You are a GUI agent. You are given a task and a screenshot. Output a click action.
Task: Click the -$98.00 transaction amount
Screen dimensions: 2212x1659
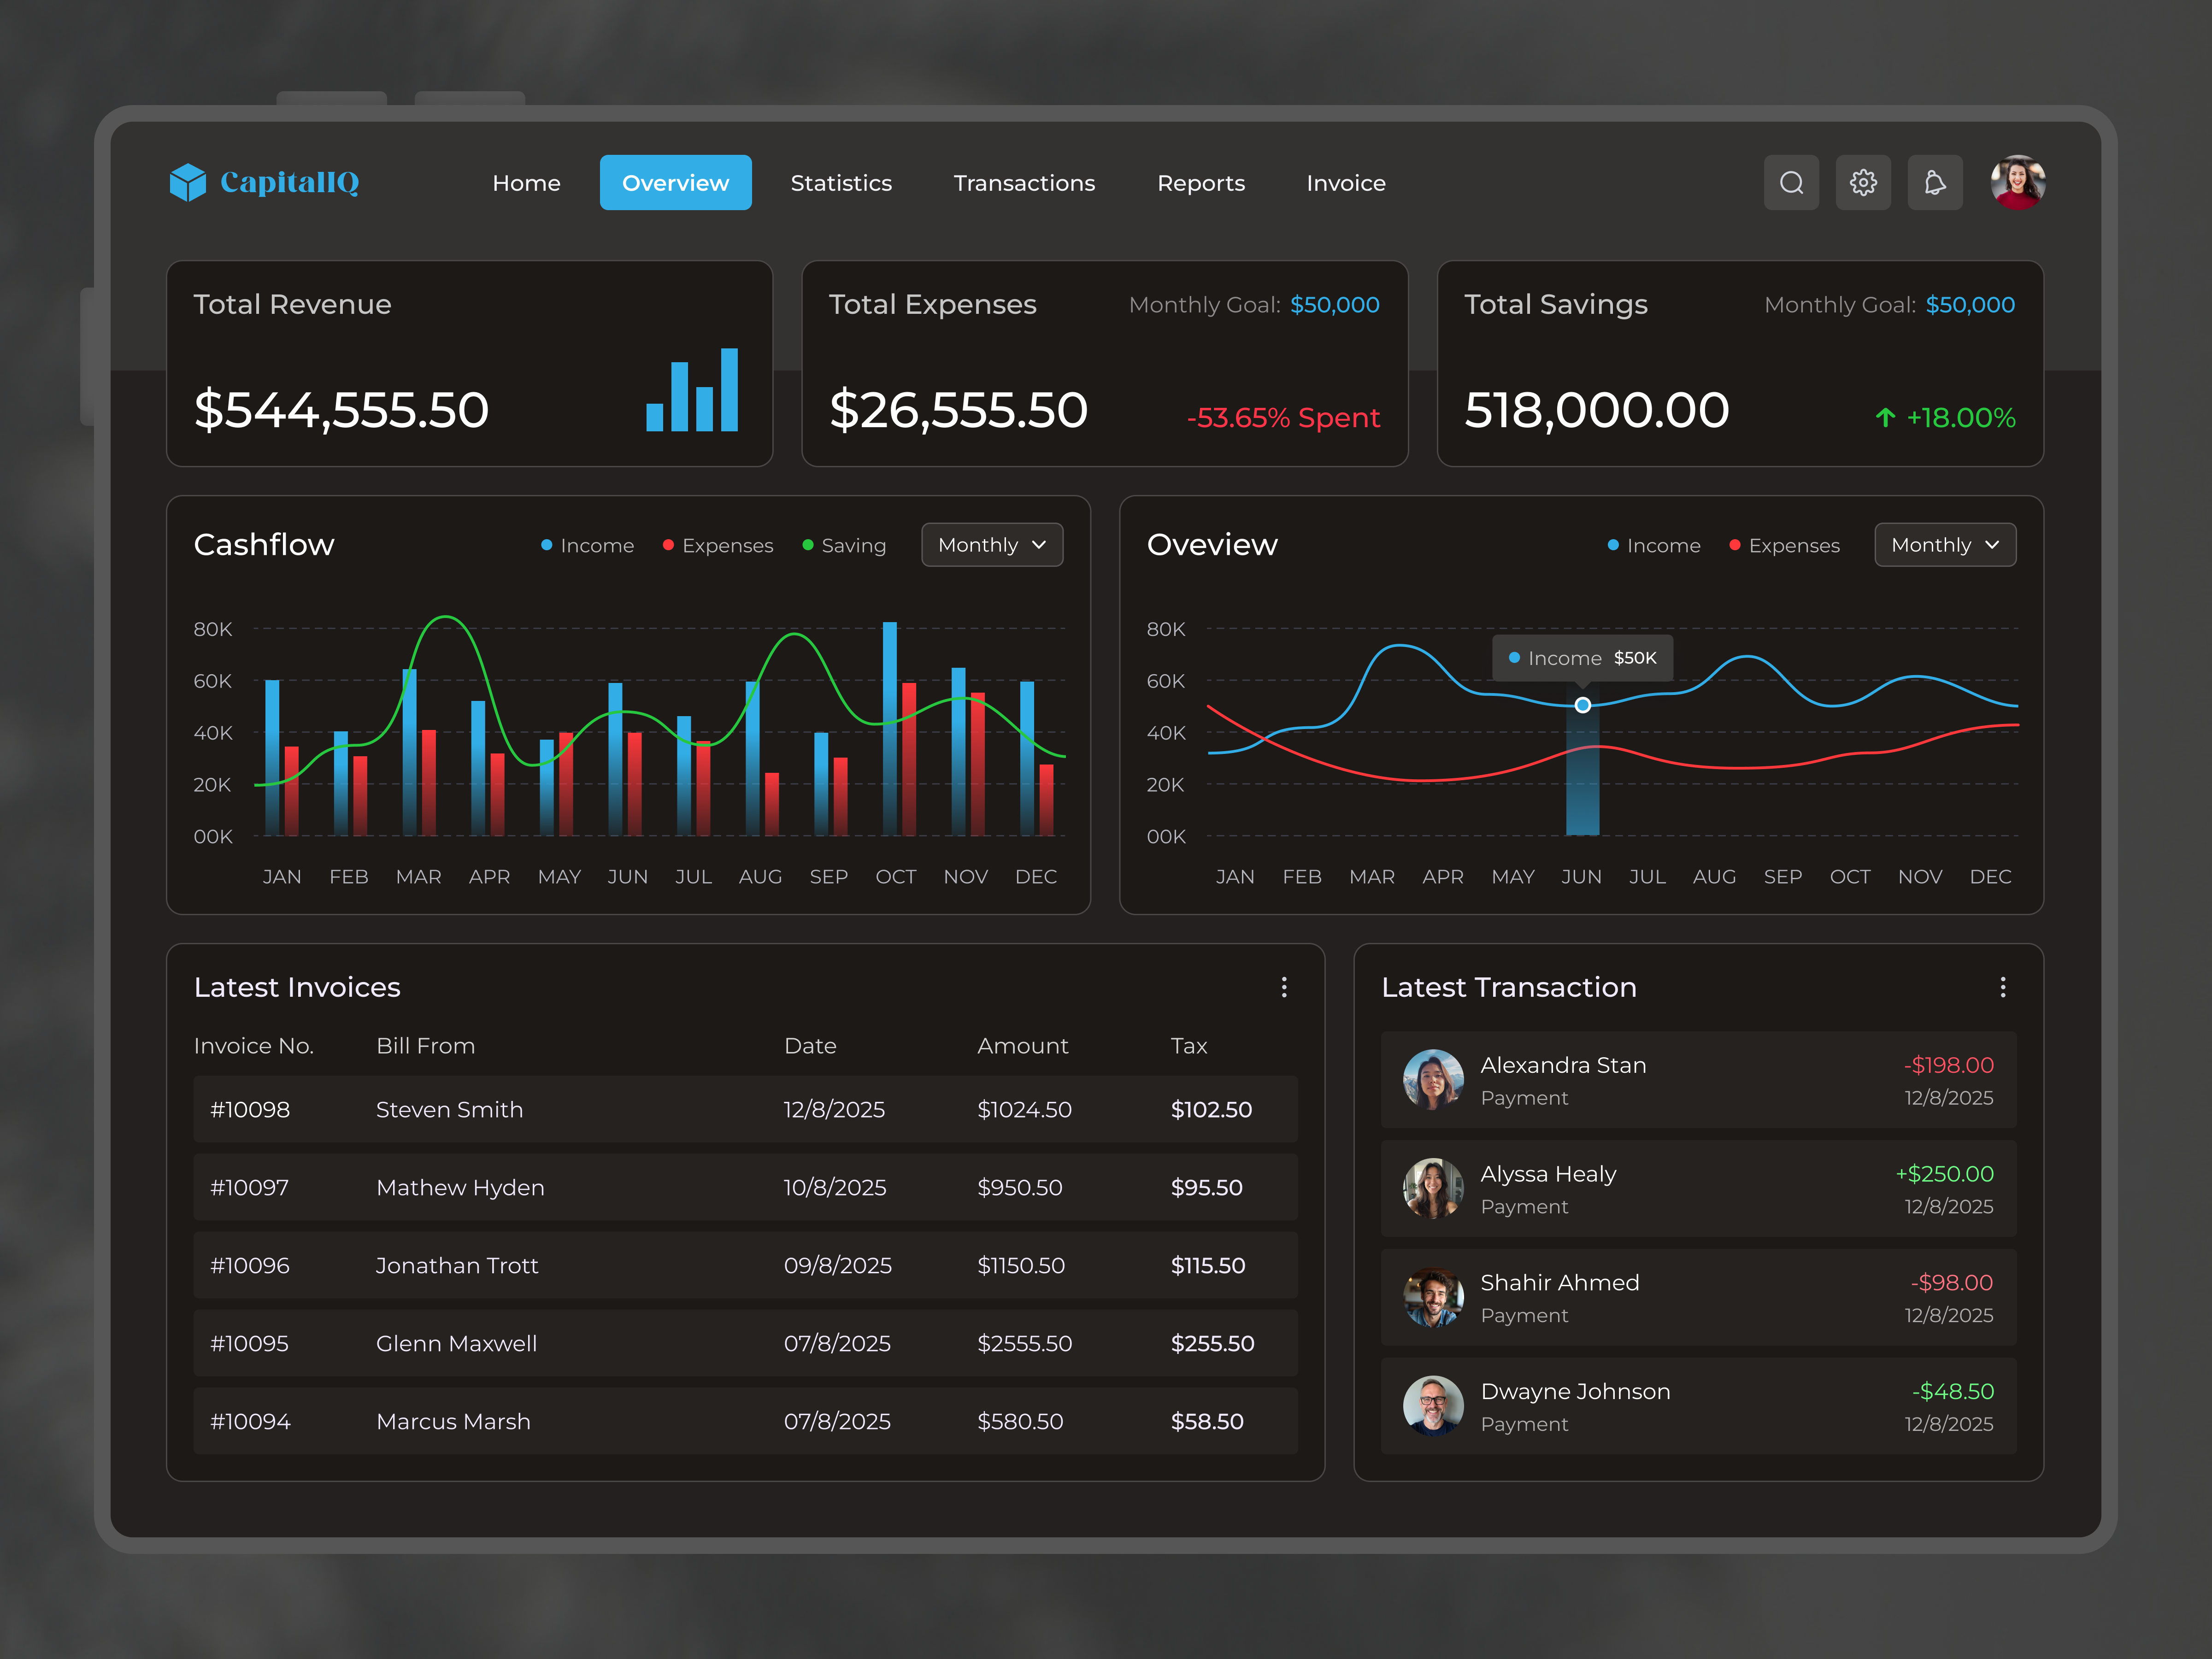1951,1283
